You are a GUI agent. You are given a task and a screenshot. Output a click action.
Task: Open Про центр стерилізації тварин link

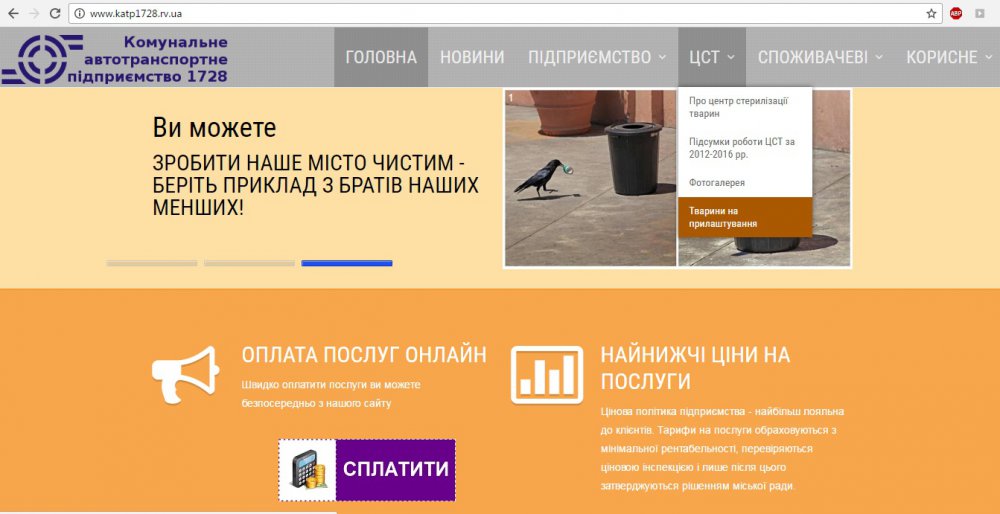tap(744, 107)
